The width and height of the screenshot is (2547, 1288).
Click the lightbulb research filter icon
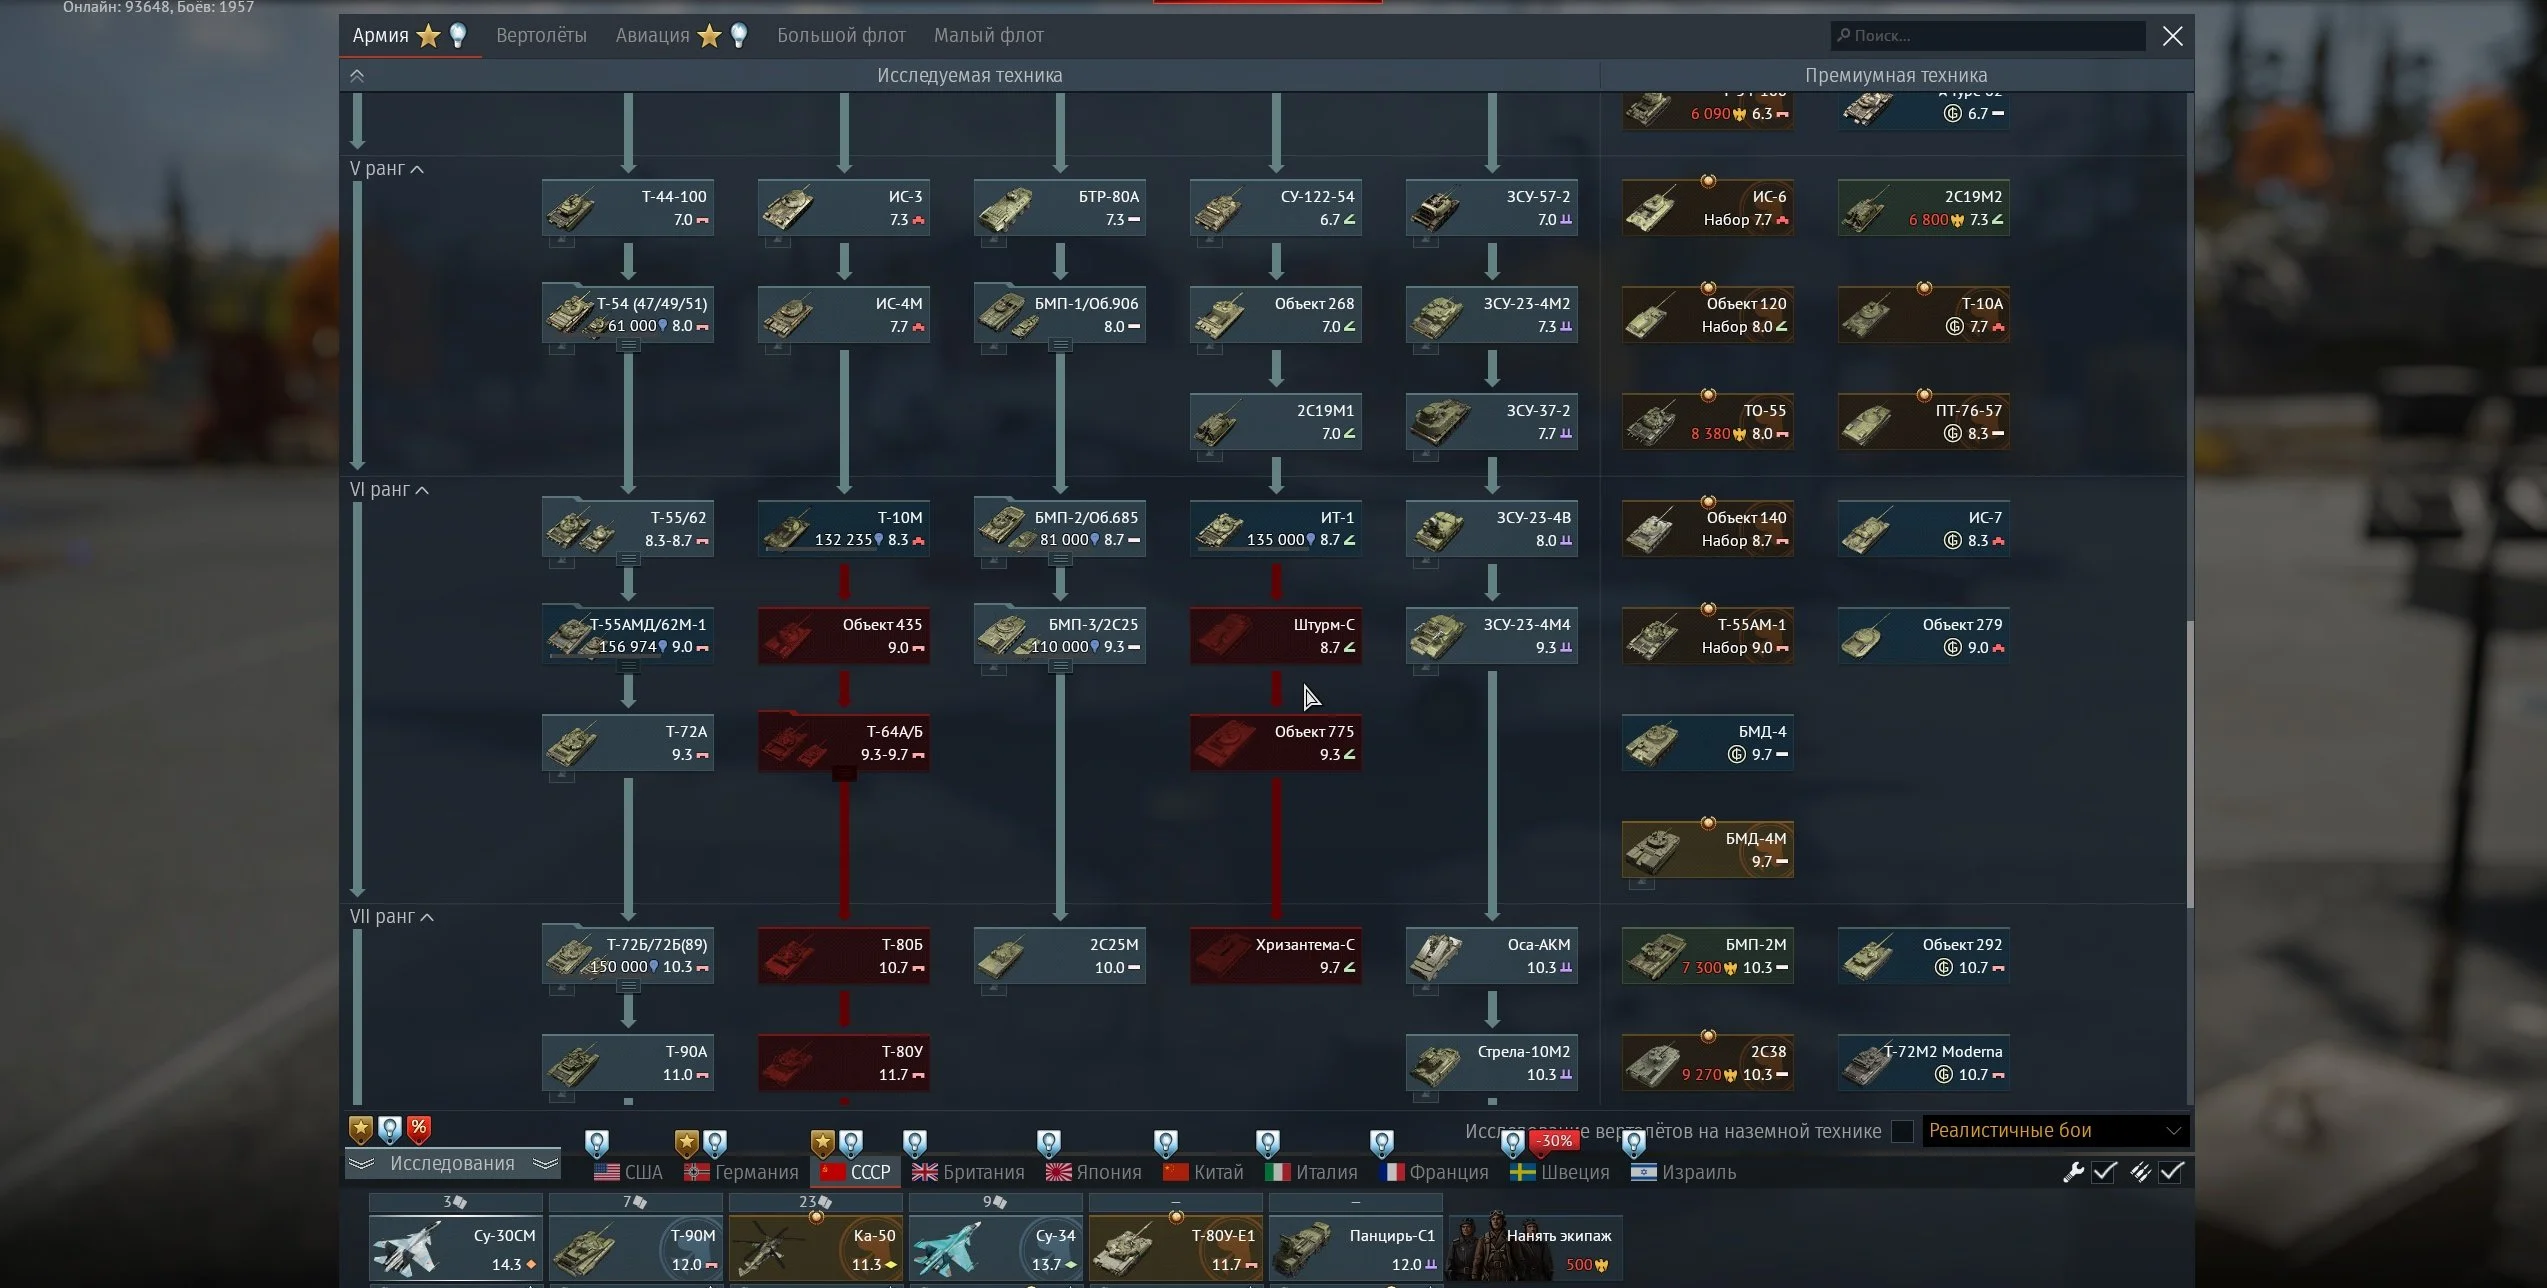[x=389, y=1130]
